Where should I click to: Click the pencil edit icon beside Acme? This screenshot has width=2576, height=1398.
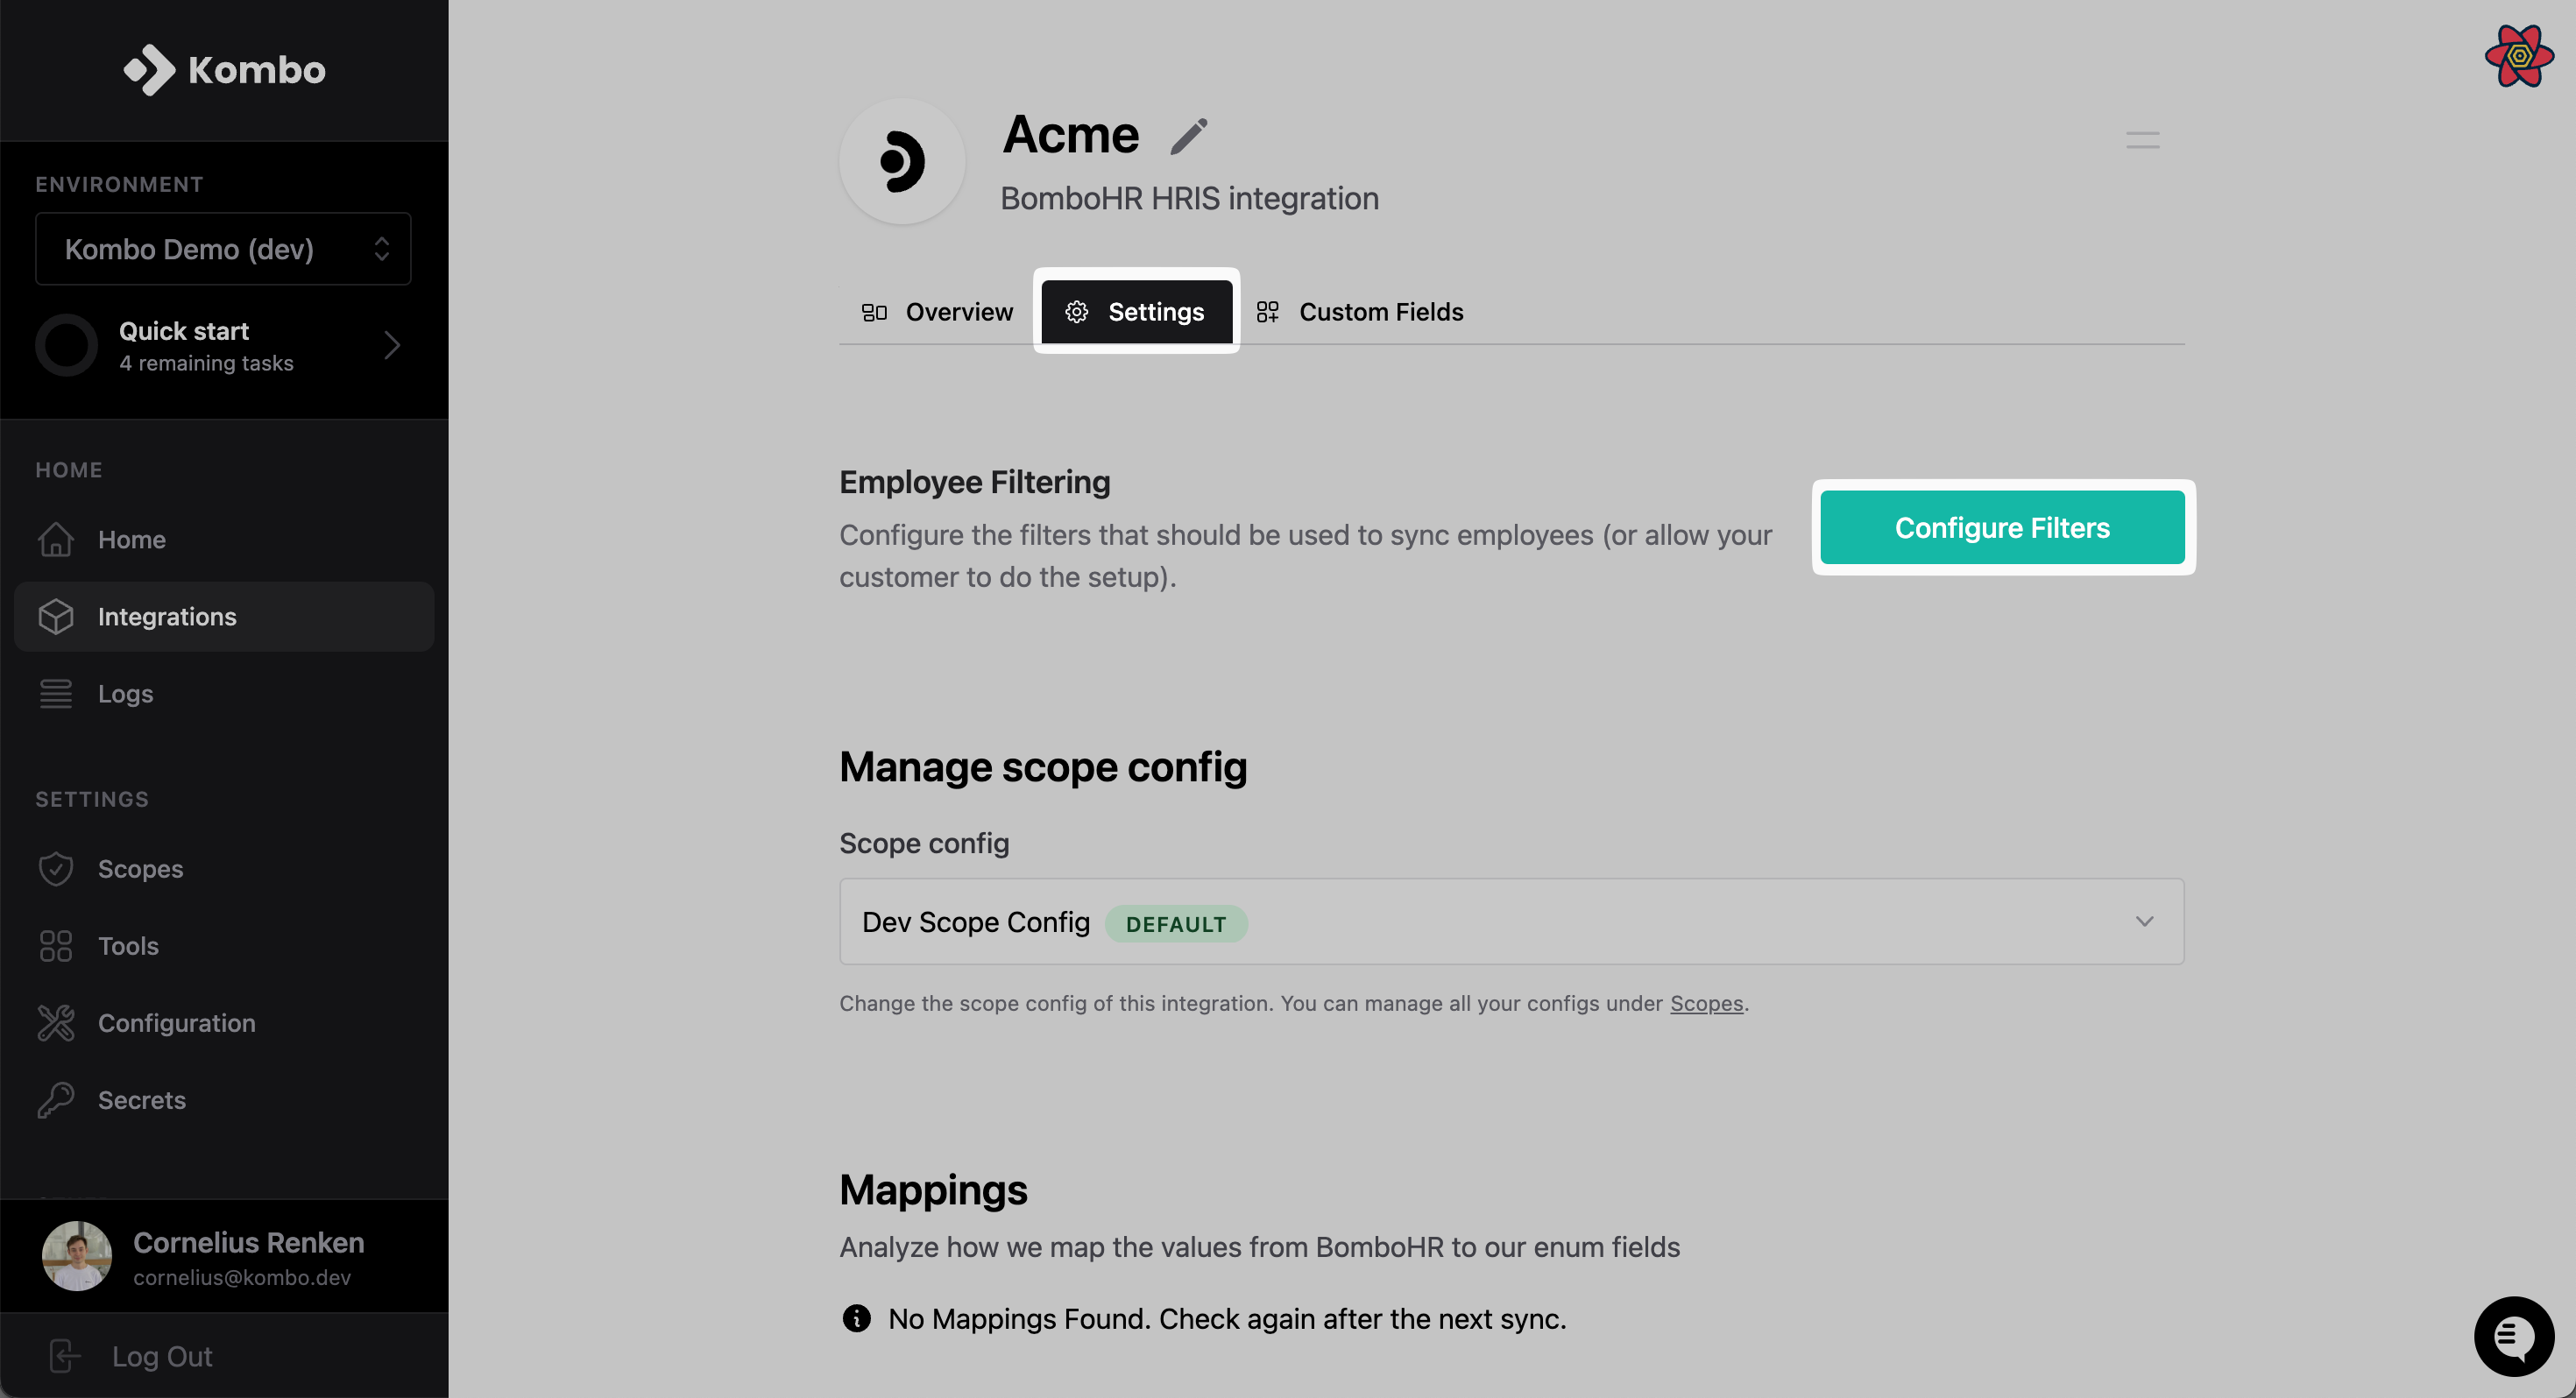point(1188,136)
